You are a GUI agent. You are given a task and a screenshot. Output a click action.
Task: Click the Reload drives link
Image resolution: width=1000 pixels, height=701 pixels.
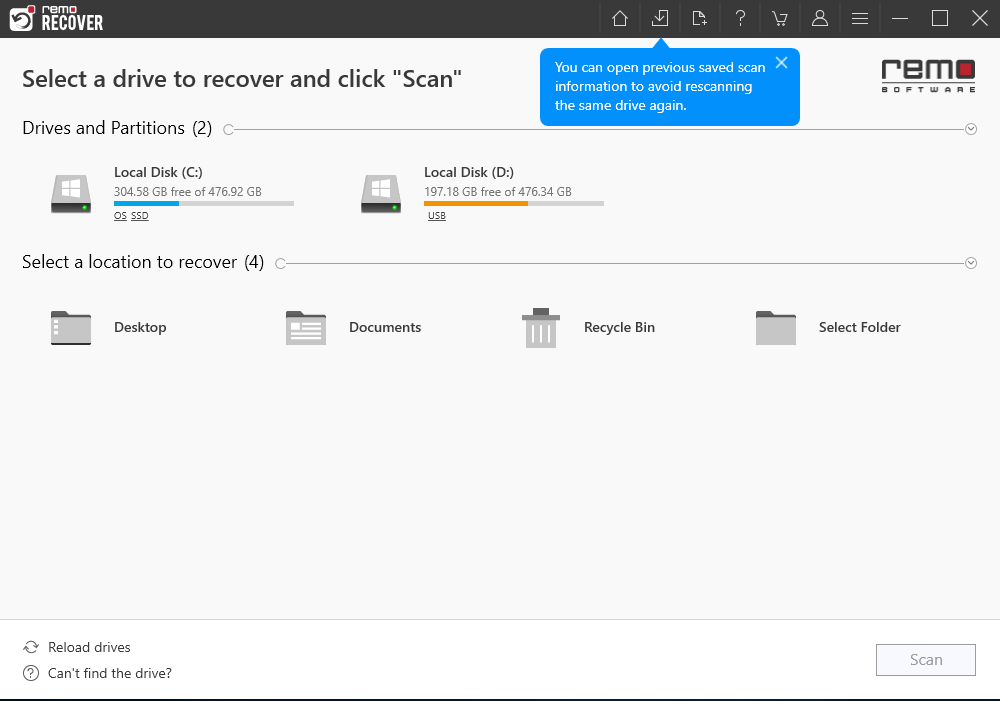point(89,647)
